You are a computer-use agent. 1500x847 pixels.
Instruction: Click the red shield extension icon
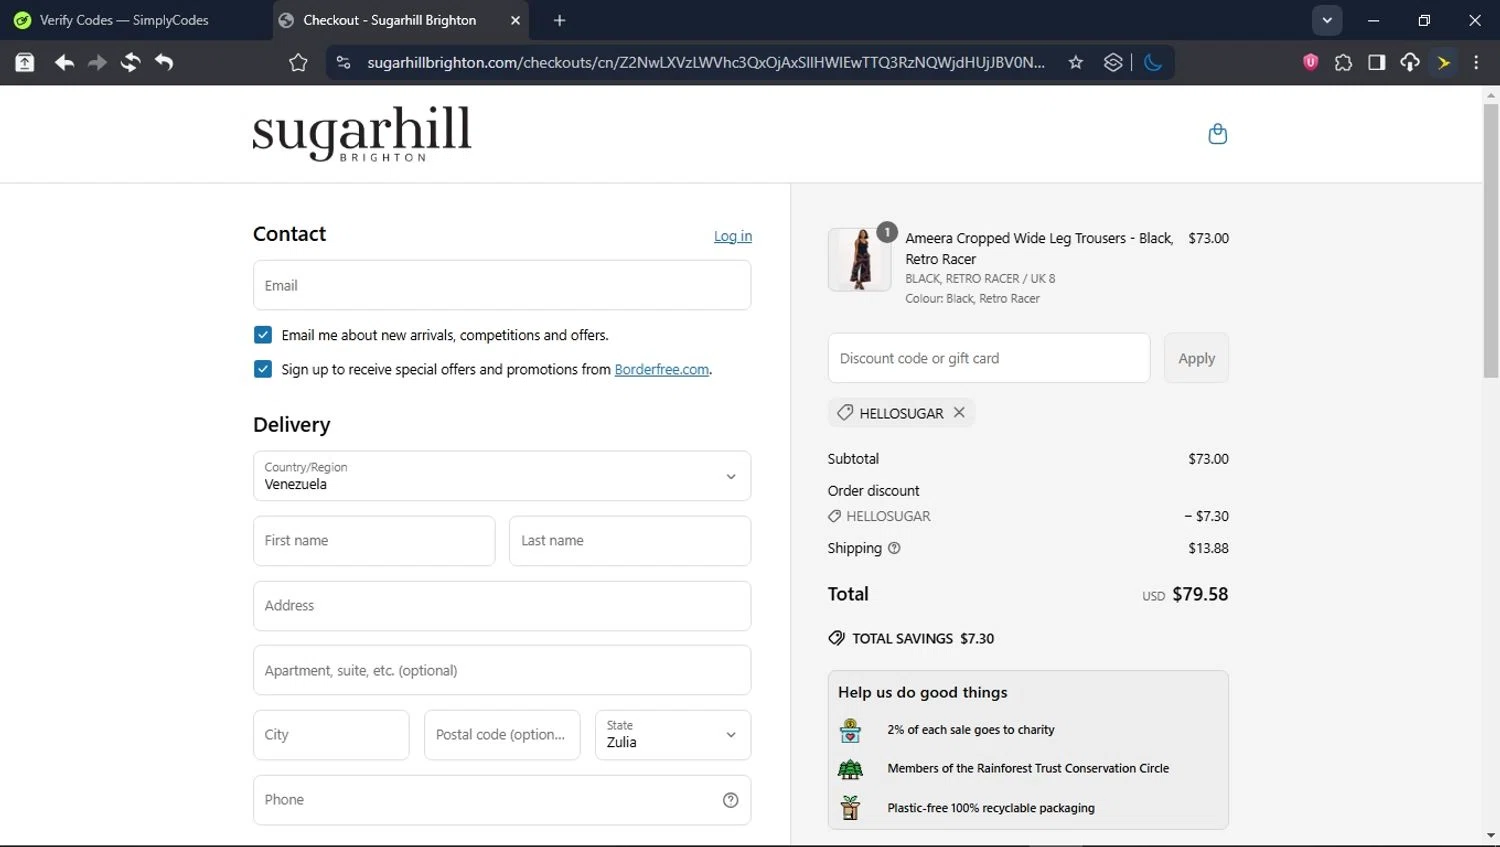click(1310, 62)
